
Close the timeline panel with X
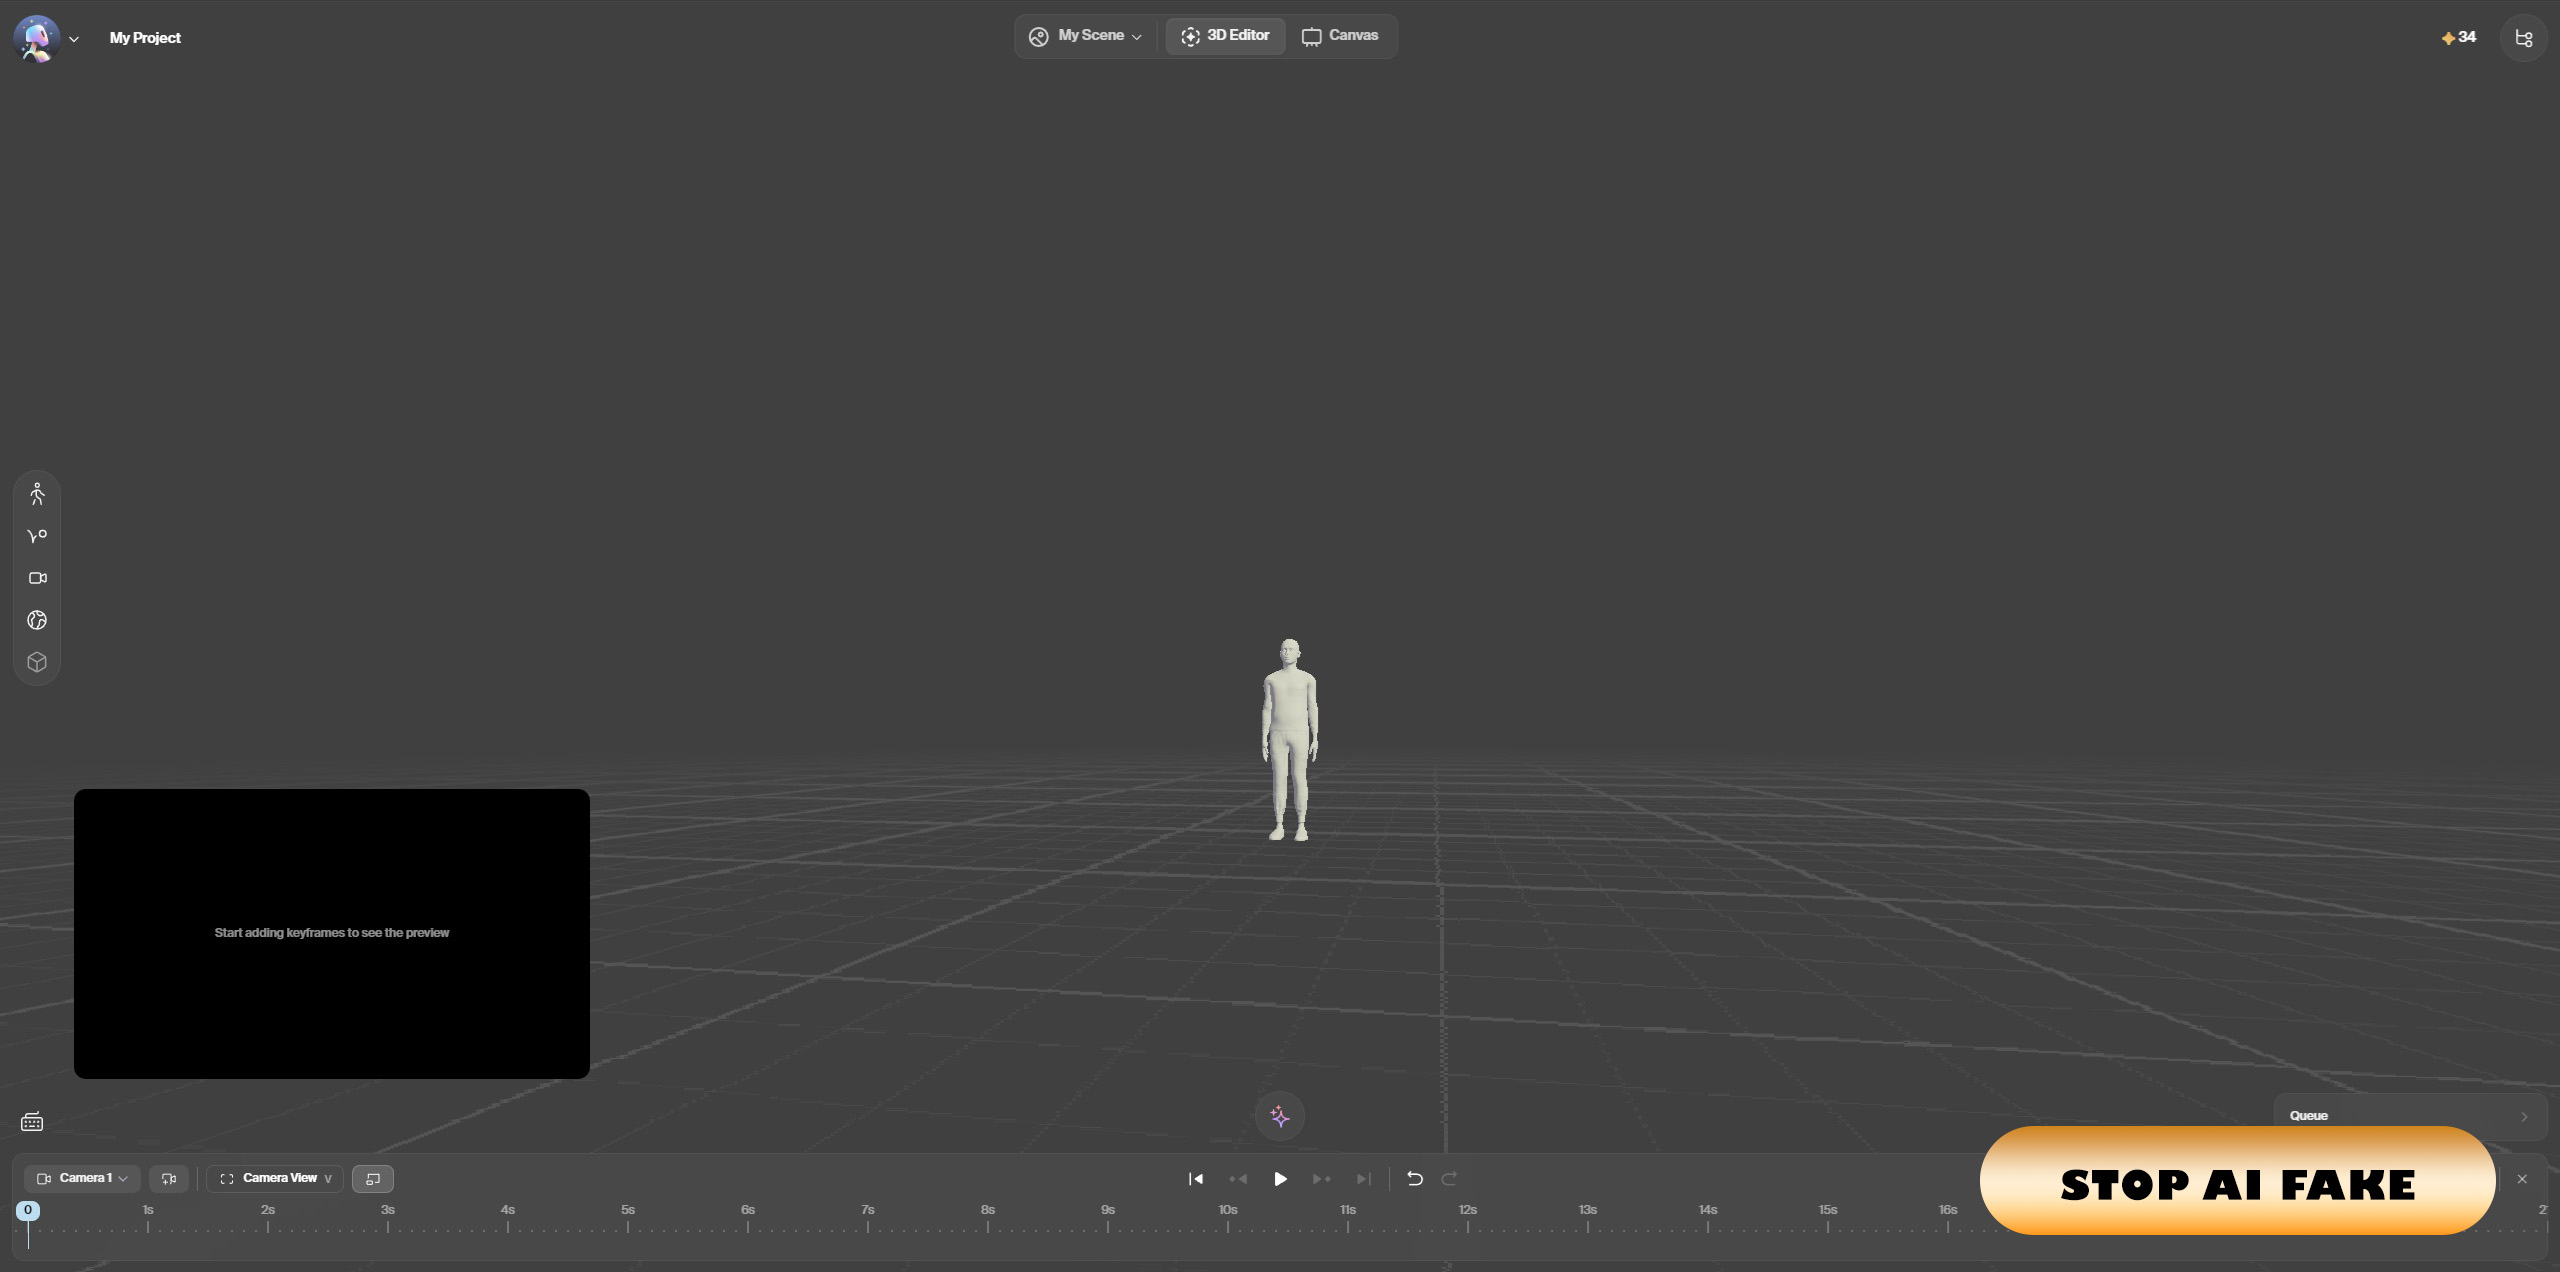coord(2522,1180)
